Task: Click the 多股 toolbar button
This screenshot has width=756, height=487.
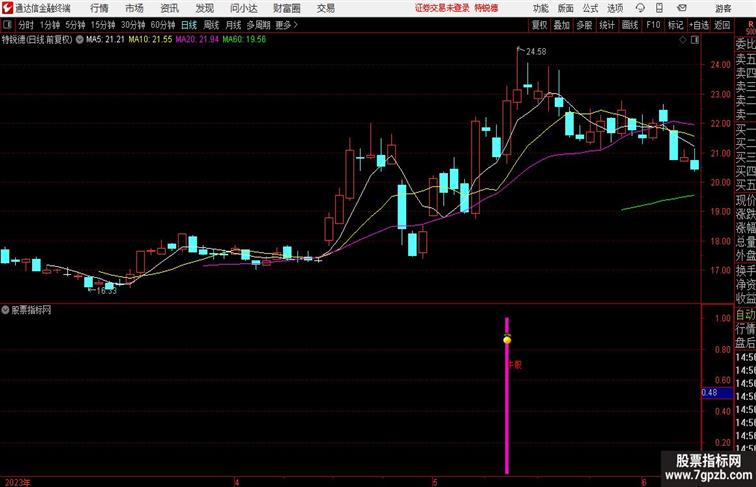Action: point(584,25)
